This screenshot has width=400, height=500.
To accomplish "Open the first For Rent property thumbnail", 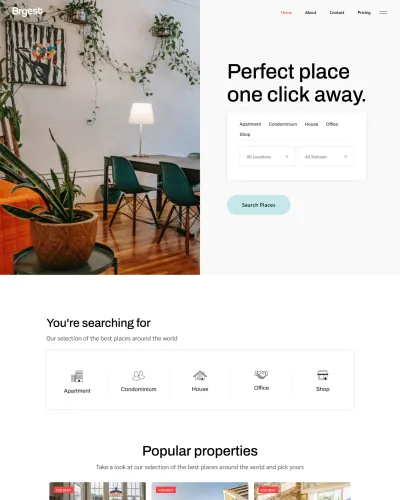I will tap(97, 491).
